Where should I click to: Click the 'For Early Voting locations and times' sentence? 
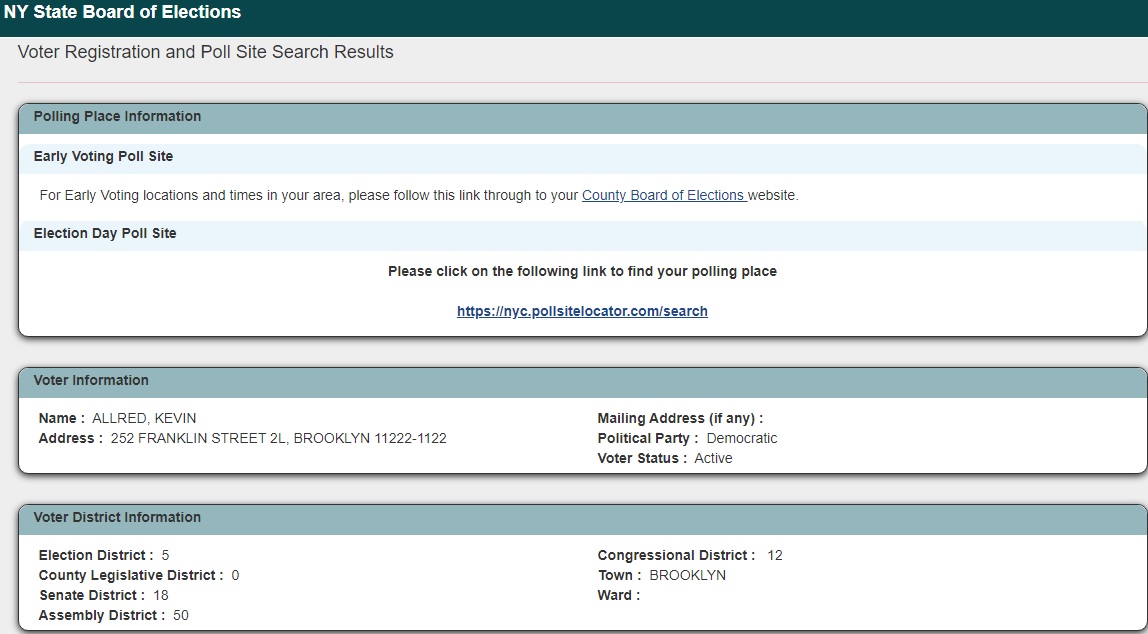click(x=419, y=195)
